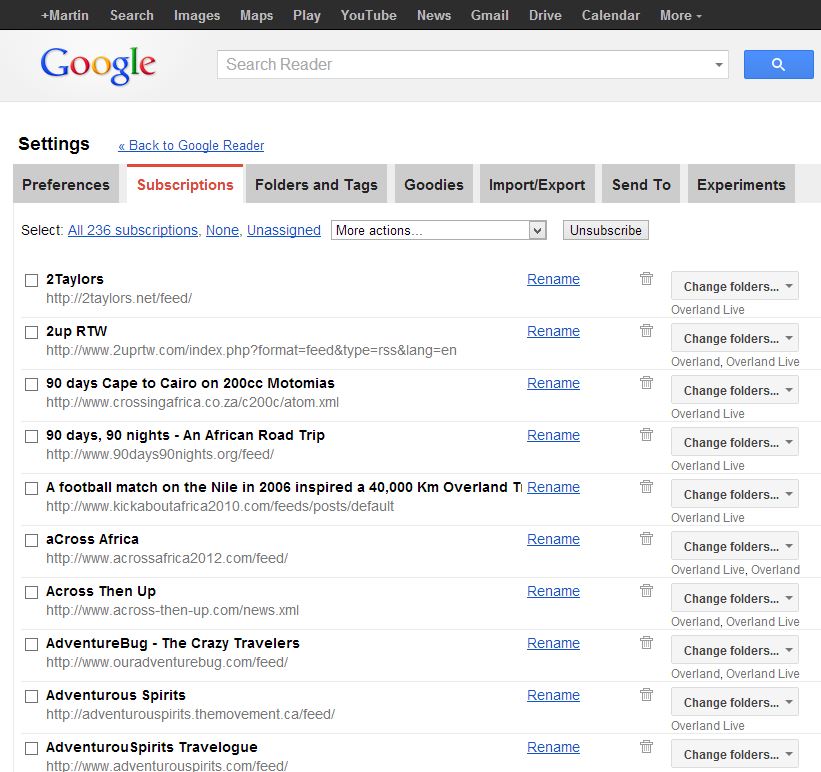Open the Experiments tab
Screen dimensions: 821x772
741,184
